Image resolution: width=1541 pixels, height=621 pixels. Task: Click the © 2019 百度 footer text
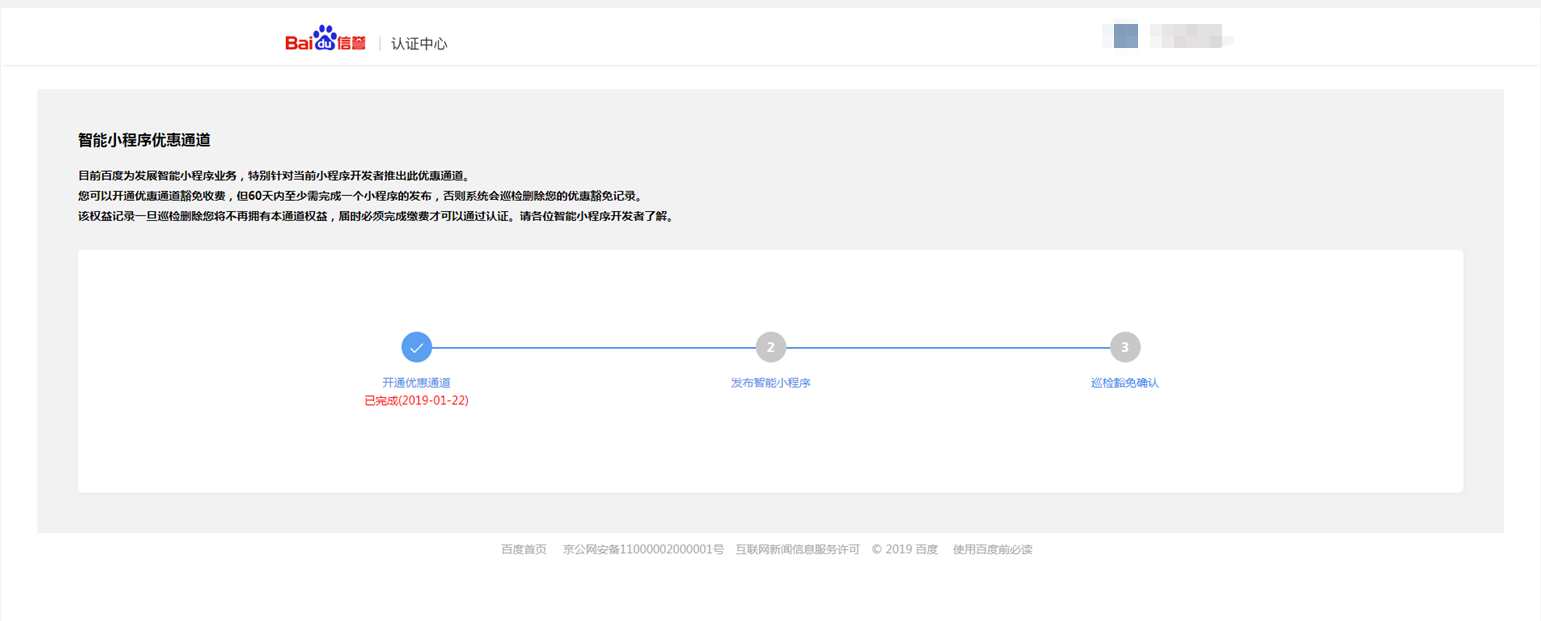905,549
